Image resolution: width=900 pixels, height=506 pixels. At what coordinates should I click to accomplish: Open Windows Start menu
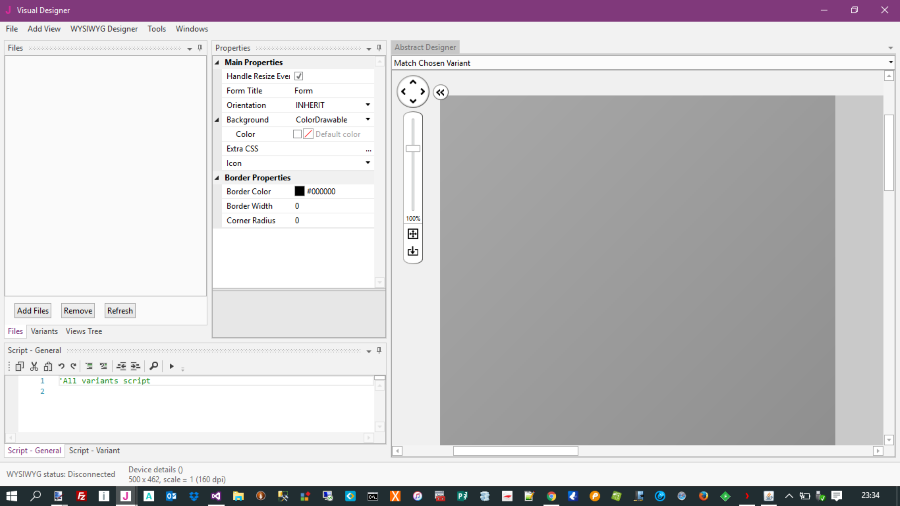tap(11, 496)
